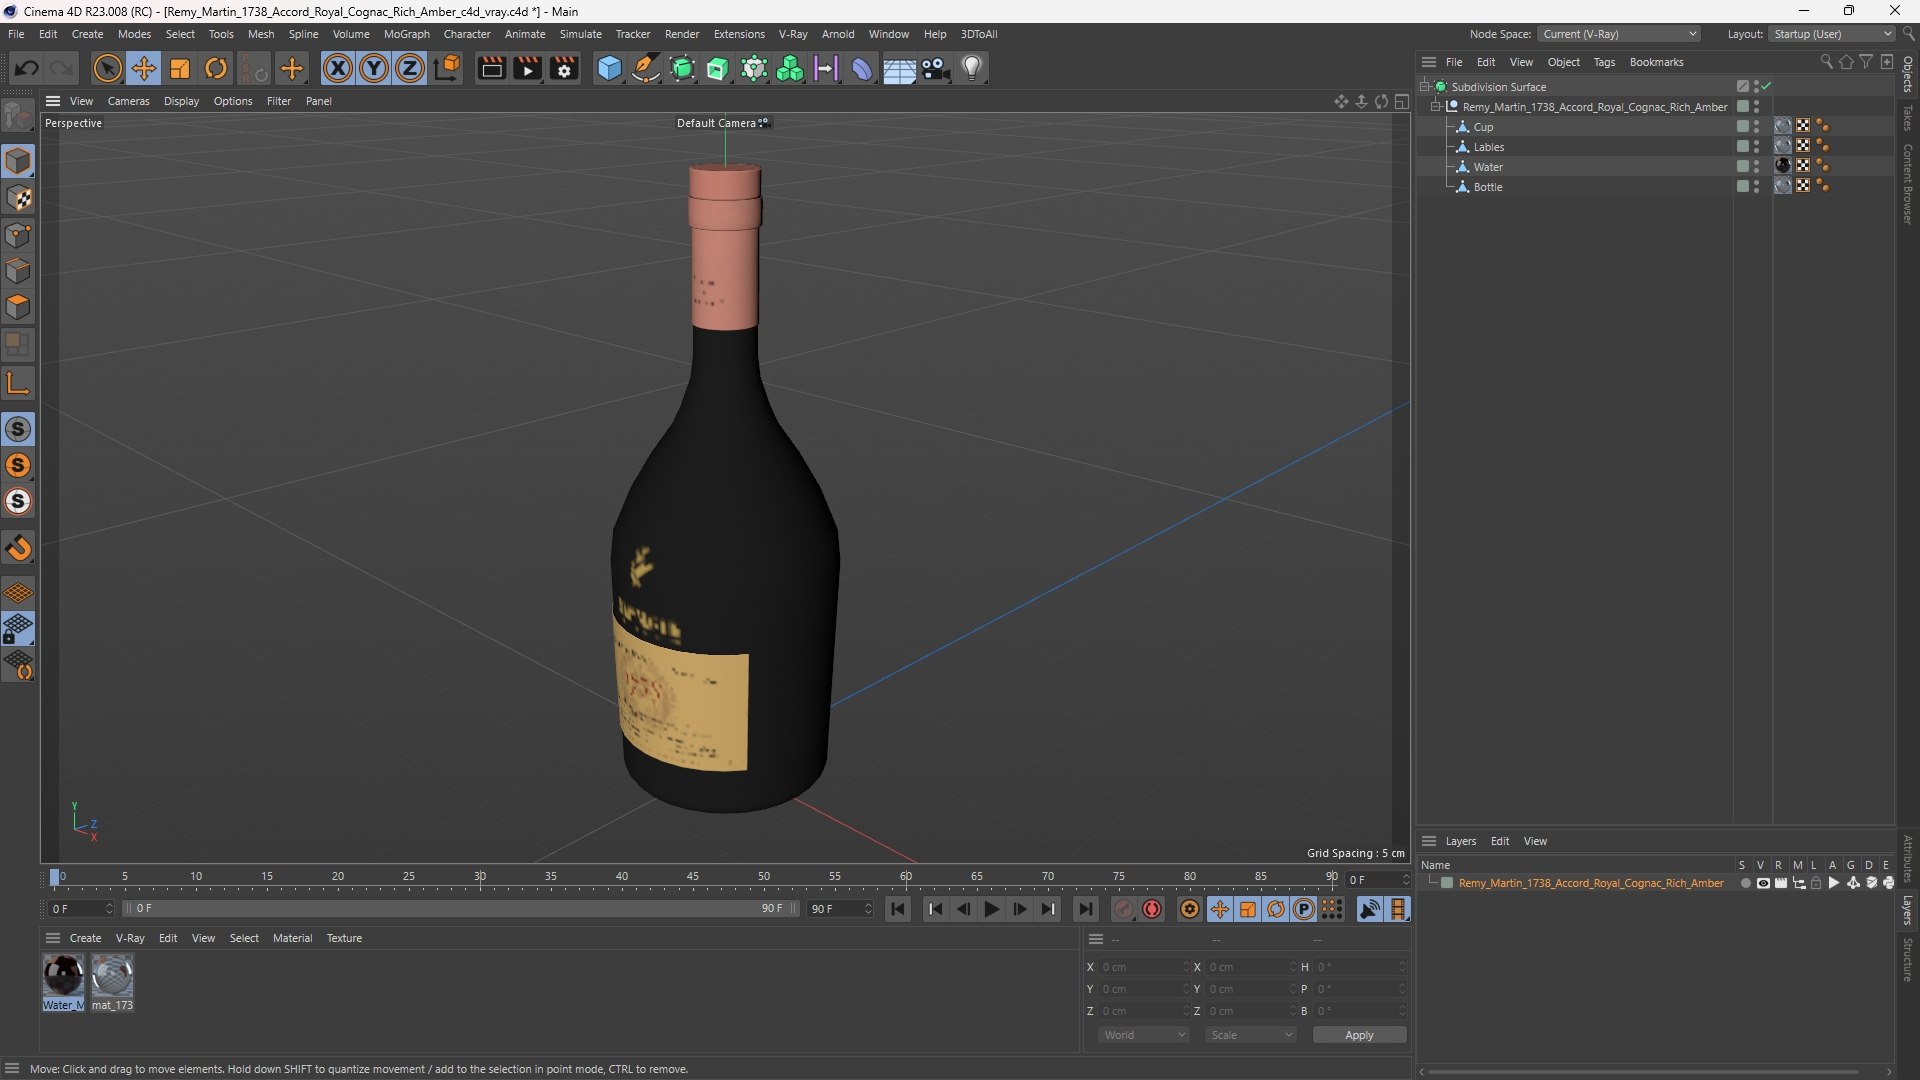Switch to Texture mode
This screenshot has width=1920, height=1080.
tap(18, 198)
